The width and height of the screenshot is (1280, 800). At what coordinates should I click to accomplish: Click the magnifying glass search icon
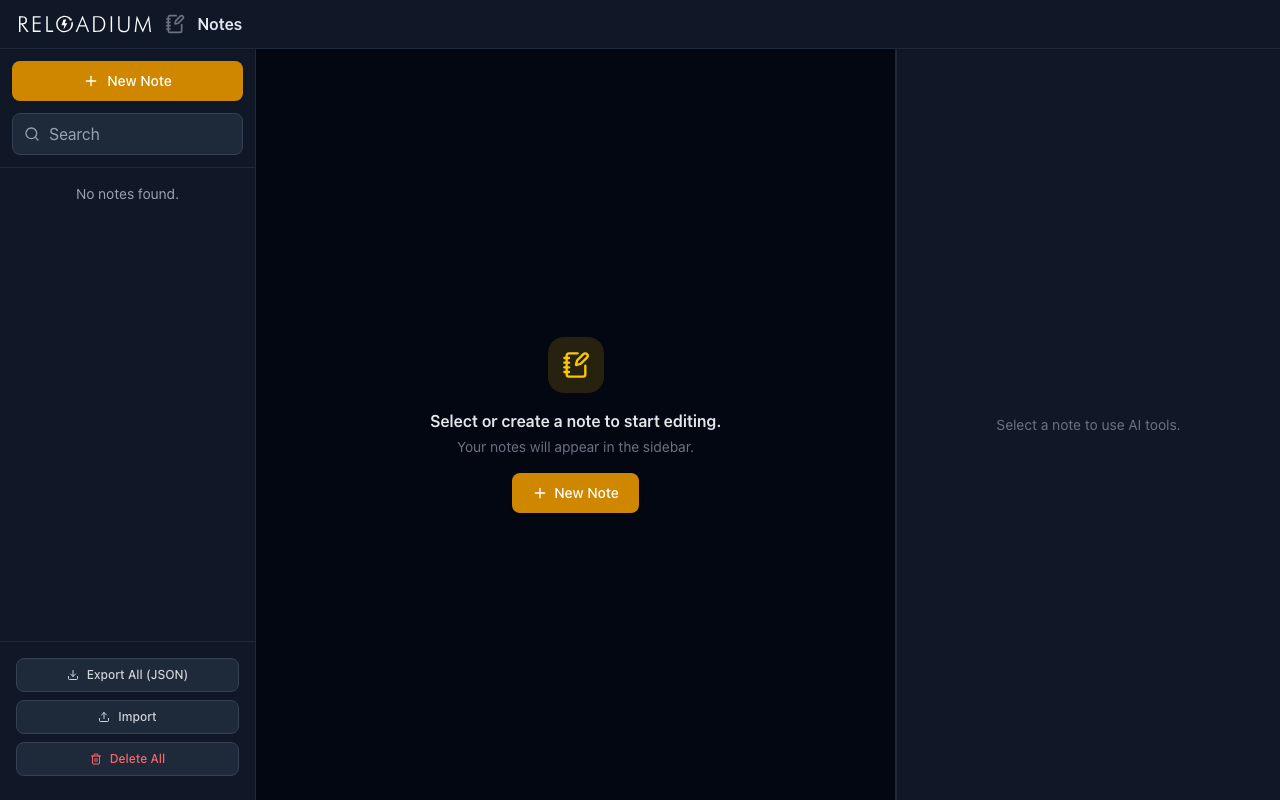click(x=32, y=134)
